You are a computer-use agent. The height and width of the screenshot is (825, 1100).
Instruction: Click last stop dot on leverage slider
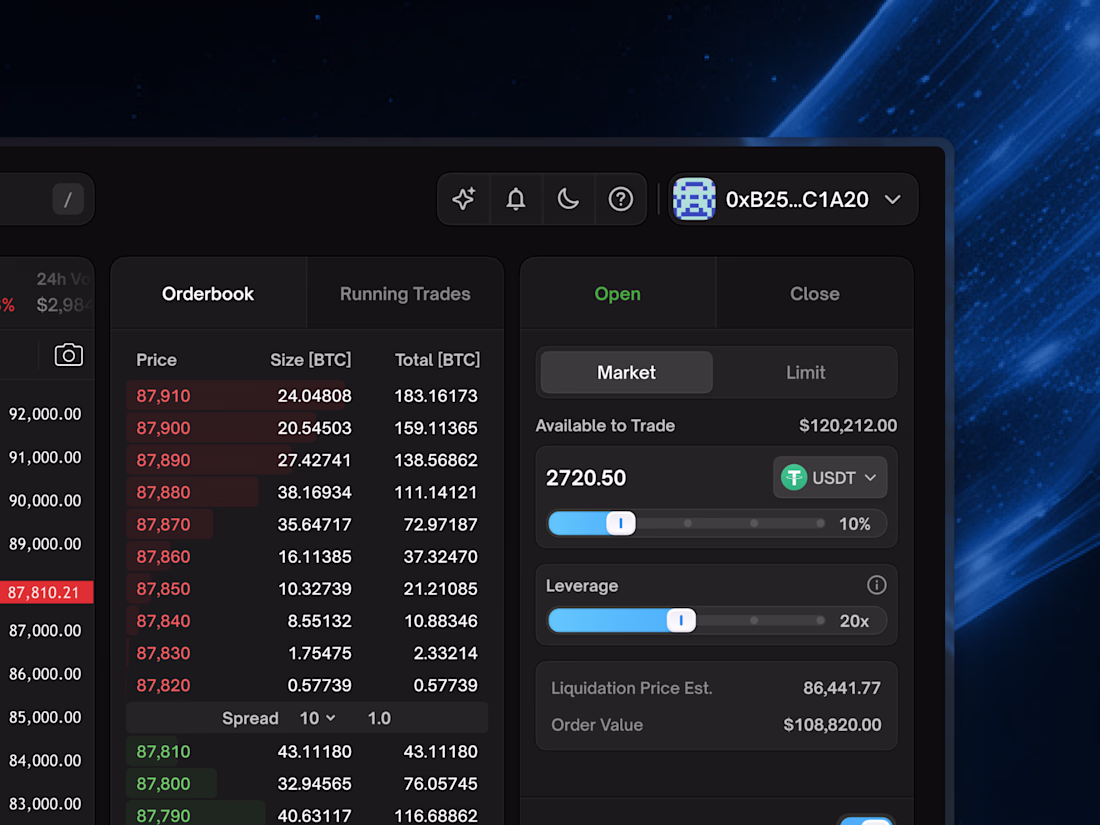click(x=820, y=620)
